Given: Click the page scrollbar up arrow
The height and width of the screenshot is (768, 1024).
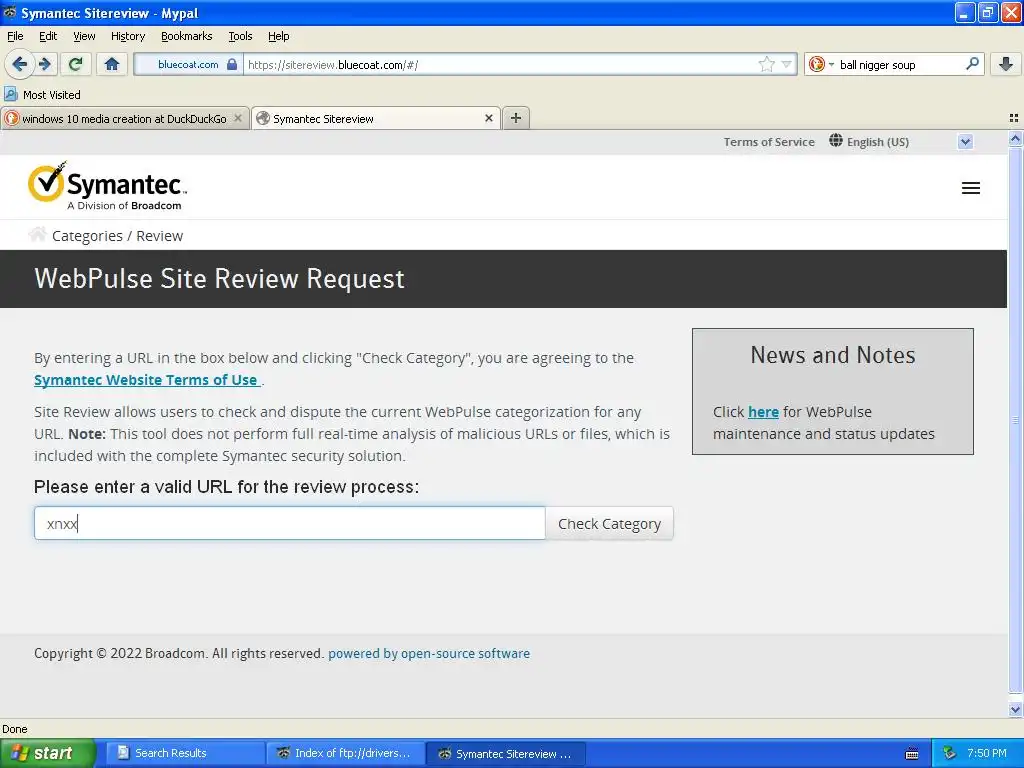Looking at the screenshot, I should click(1015, 138).
